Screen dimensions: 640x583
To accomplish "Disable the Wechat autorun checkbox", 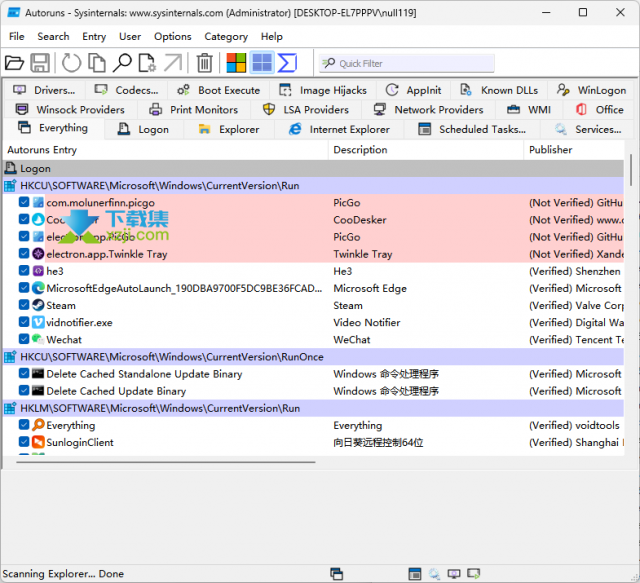I will pos(24,339).
